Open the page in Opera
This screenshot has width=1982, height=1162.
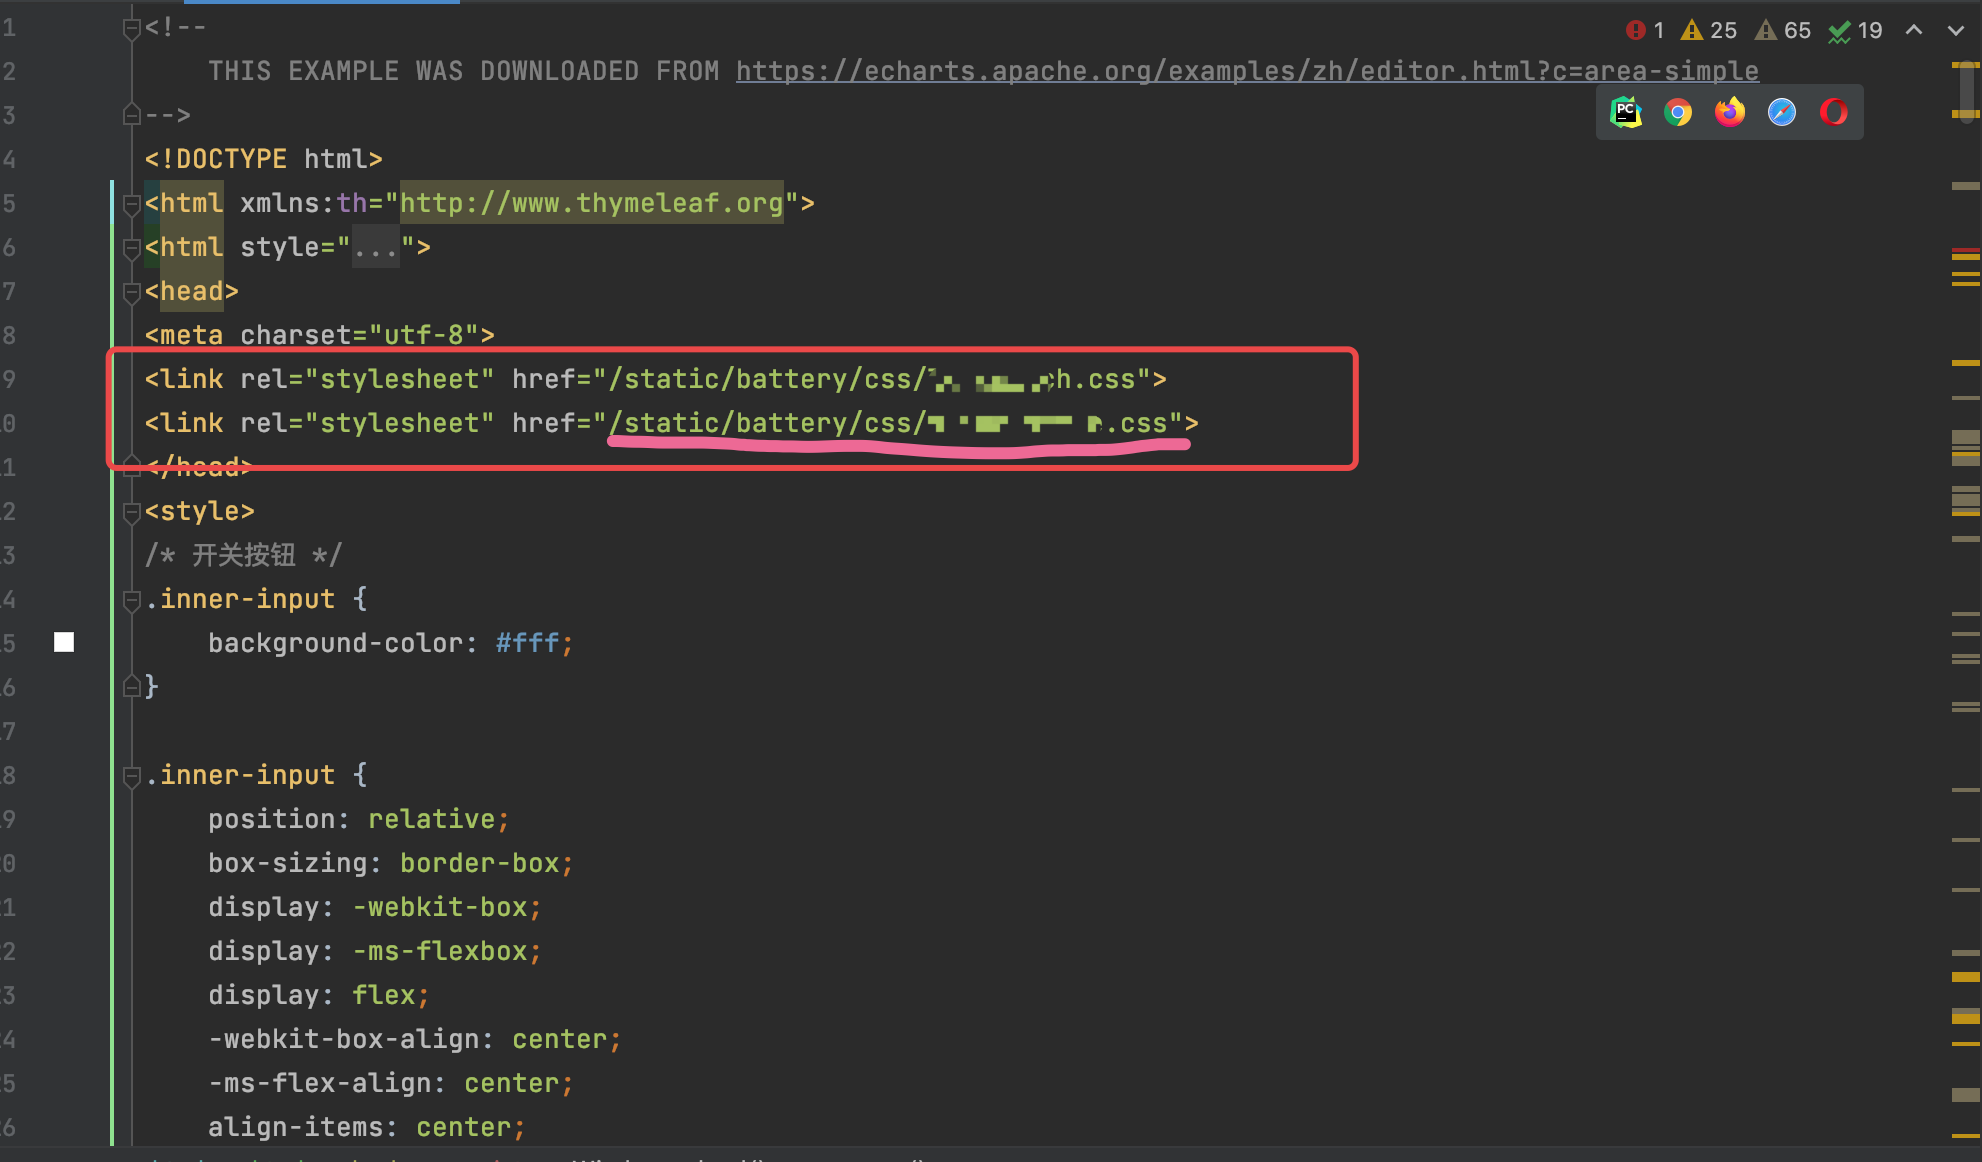(x=1834, y=112)
